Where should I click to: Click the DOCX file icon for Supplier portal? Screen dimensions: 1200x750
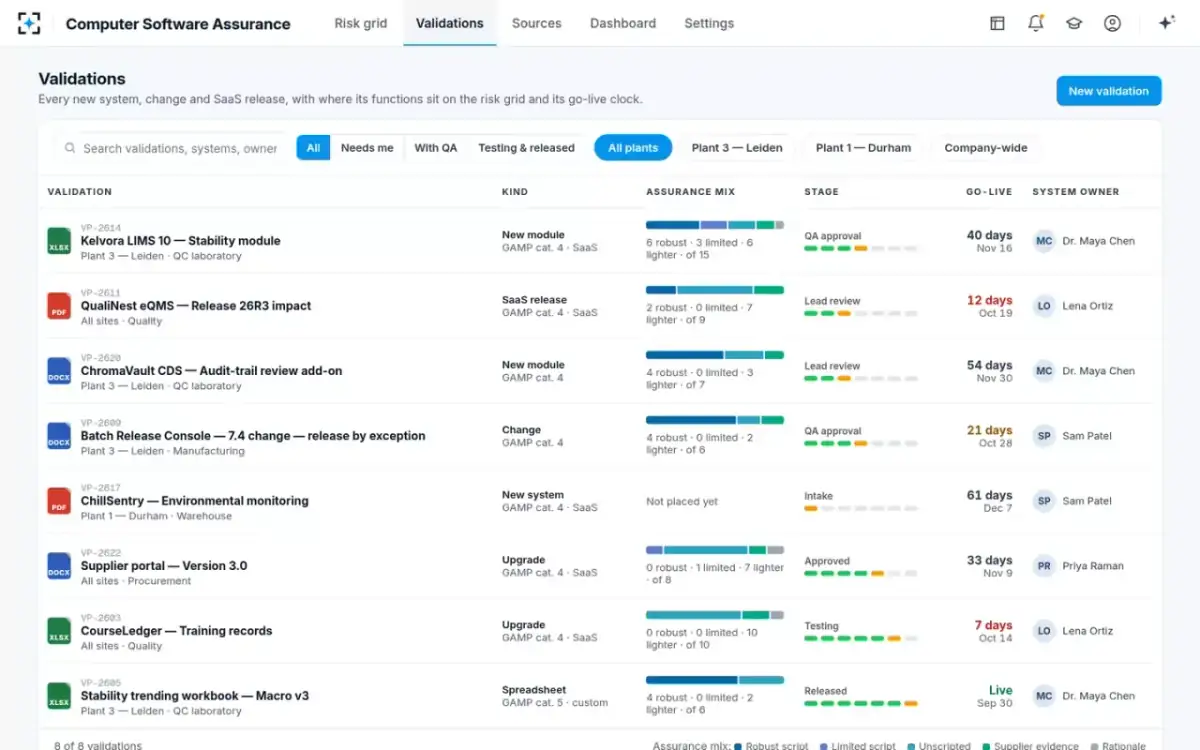point(59,566)
